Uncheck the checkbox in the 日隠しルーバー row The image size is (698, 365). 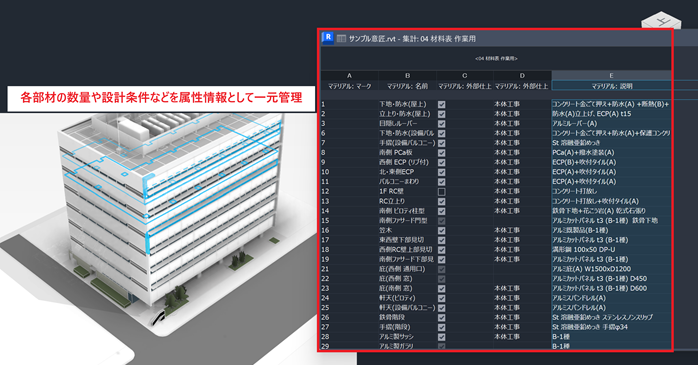coord(441,124)
